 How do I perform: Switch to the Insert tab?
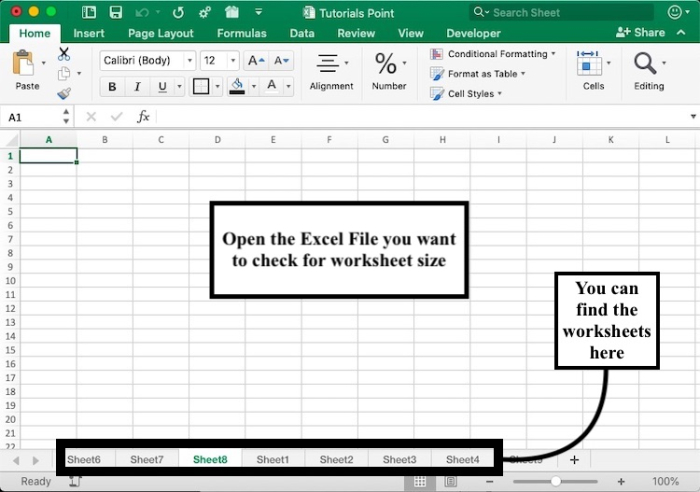click(89, 33)
